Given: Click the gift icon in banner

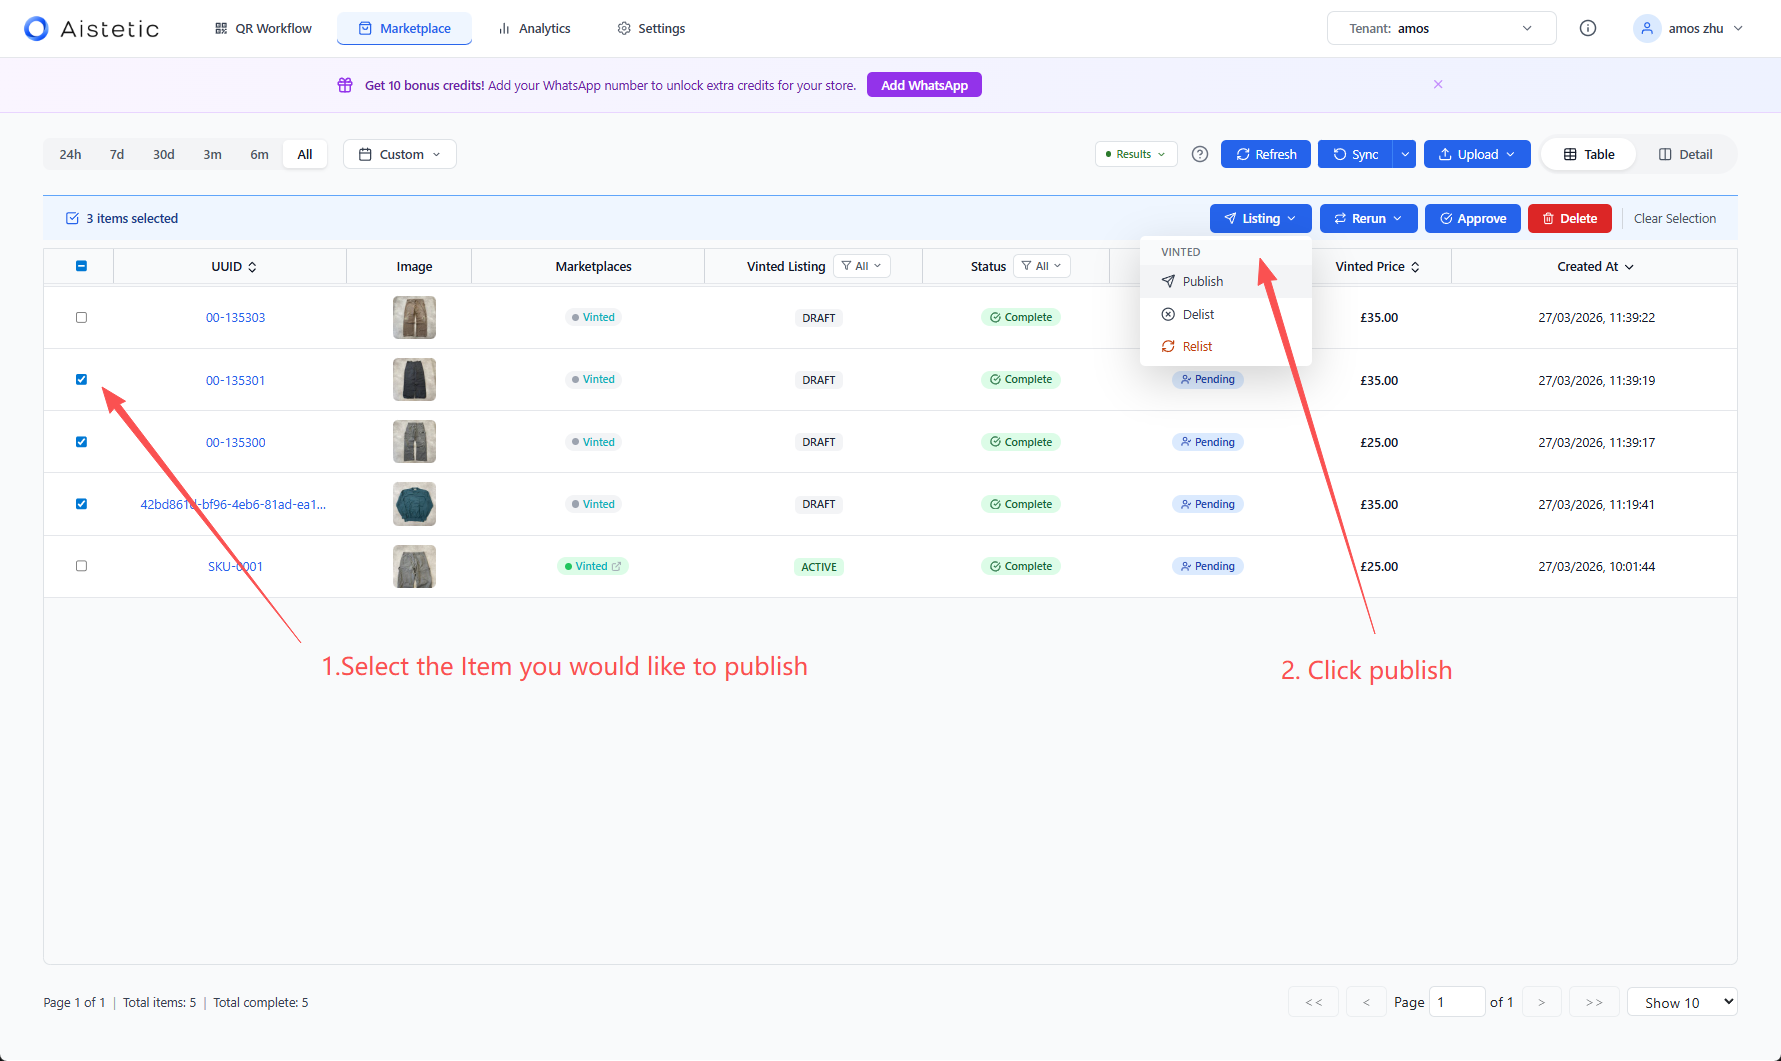Looking at the screenshot, I should (345, 85).
